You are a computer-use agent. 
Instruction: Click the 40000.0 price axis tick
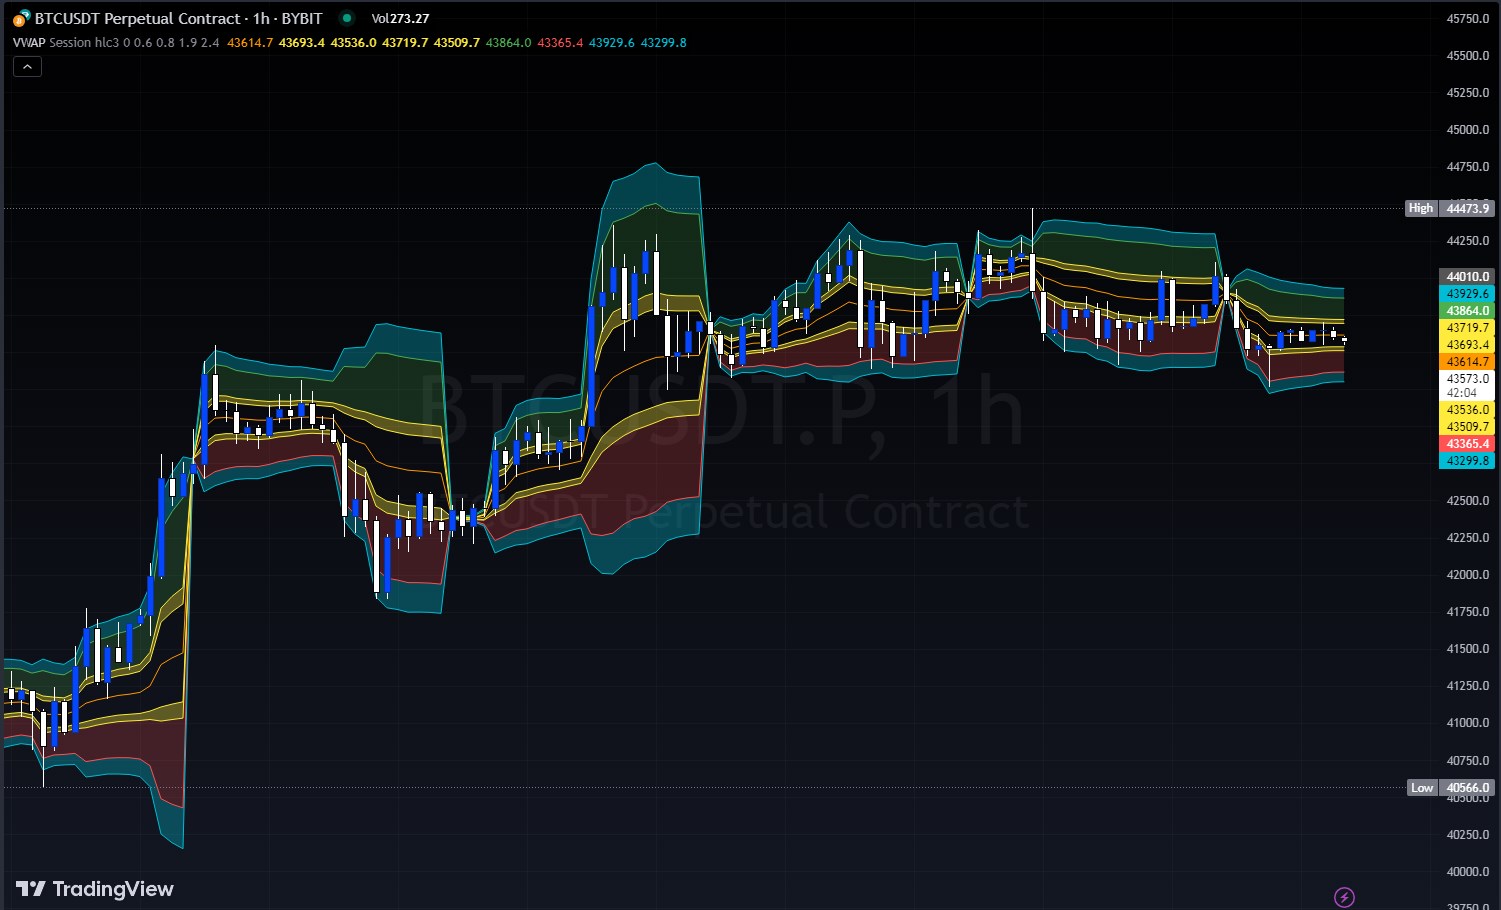coord(1468,872)
